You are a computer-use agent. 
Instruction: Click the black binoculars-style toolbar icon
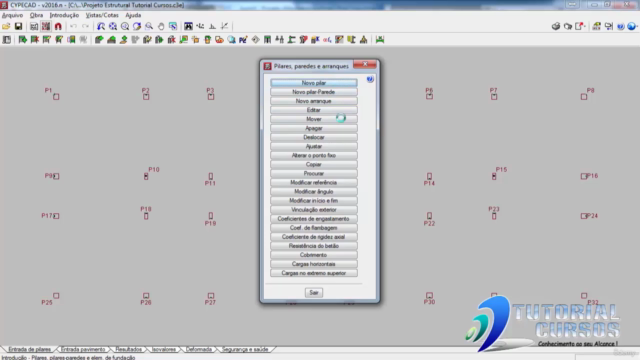pos(188,26)
